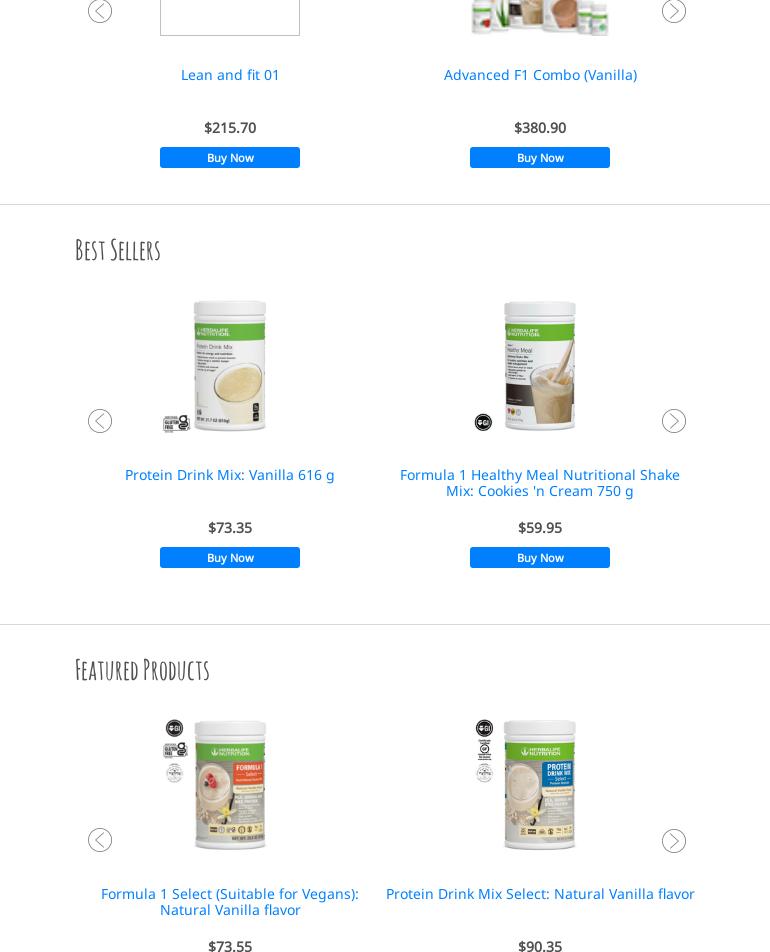Buy Advanced F1 Combo (Vanilla) now
Image resolution: width=770 pixels, height=952 pixels.
[x=540, y=157]
